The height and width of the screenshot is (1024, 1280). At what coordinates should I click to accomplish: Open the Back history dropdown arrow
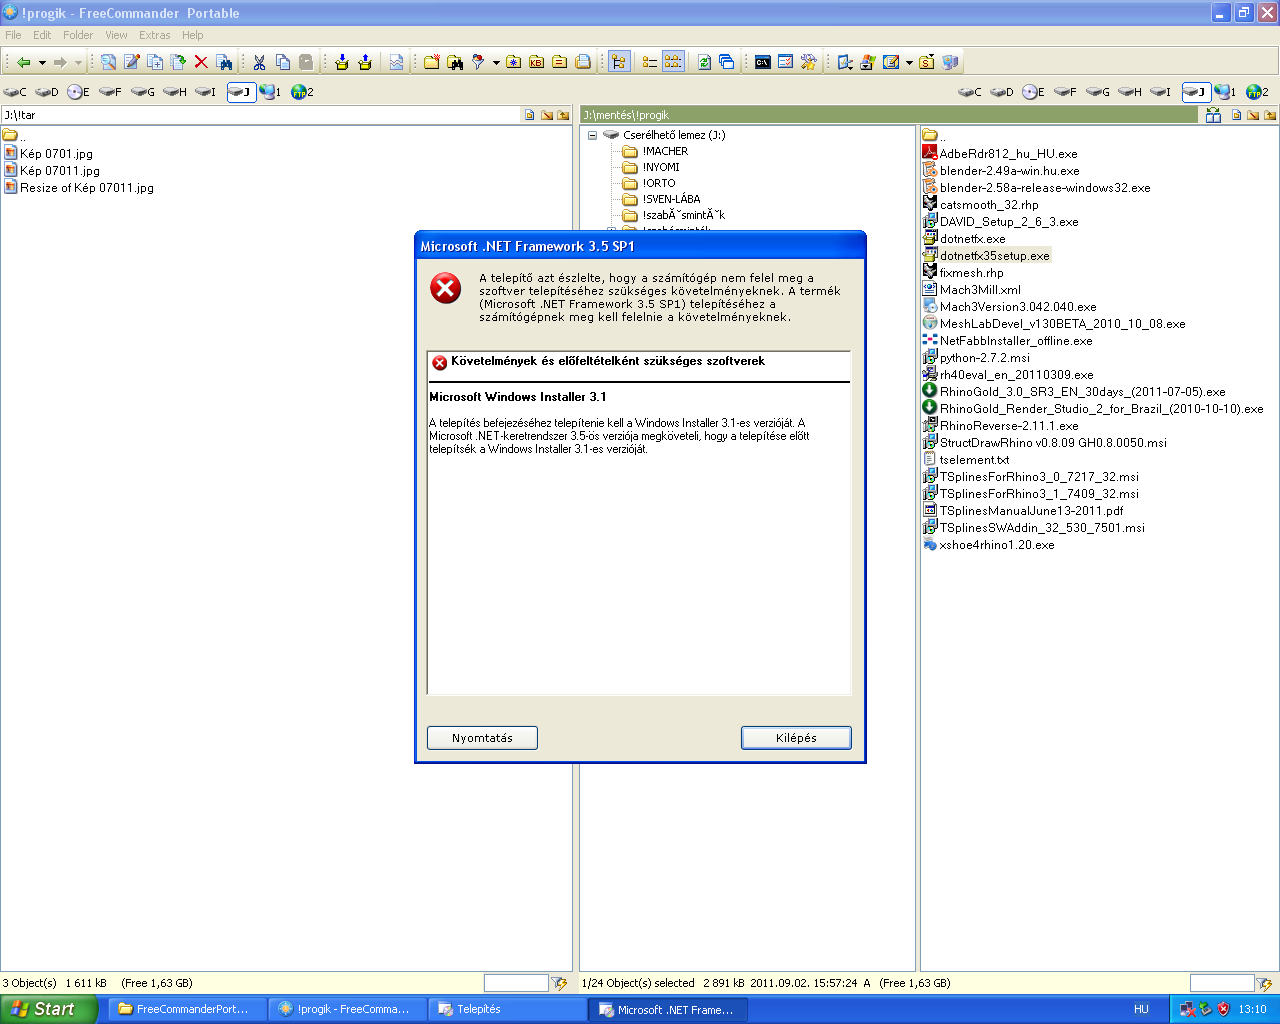[x=42, y=63]
